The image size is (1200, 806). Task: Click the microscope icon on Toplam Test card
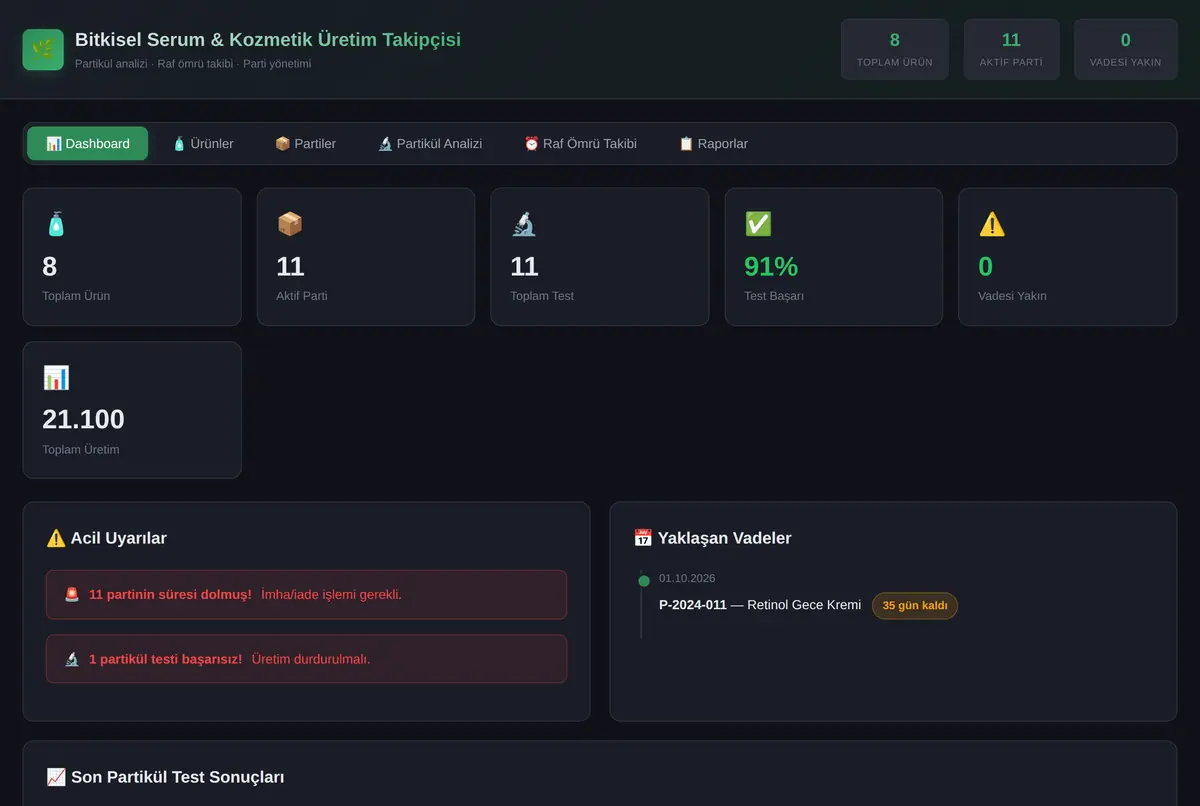523,225
